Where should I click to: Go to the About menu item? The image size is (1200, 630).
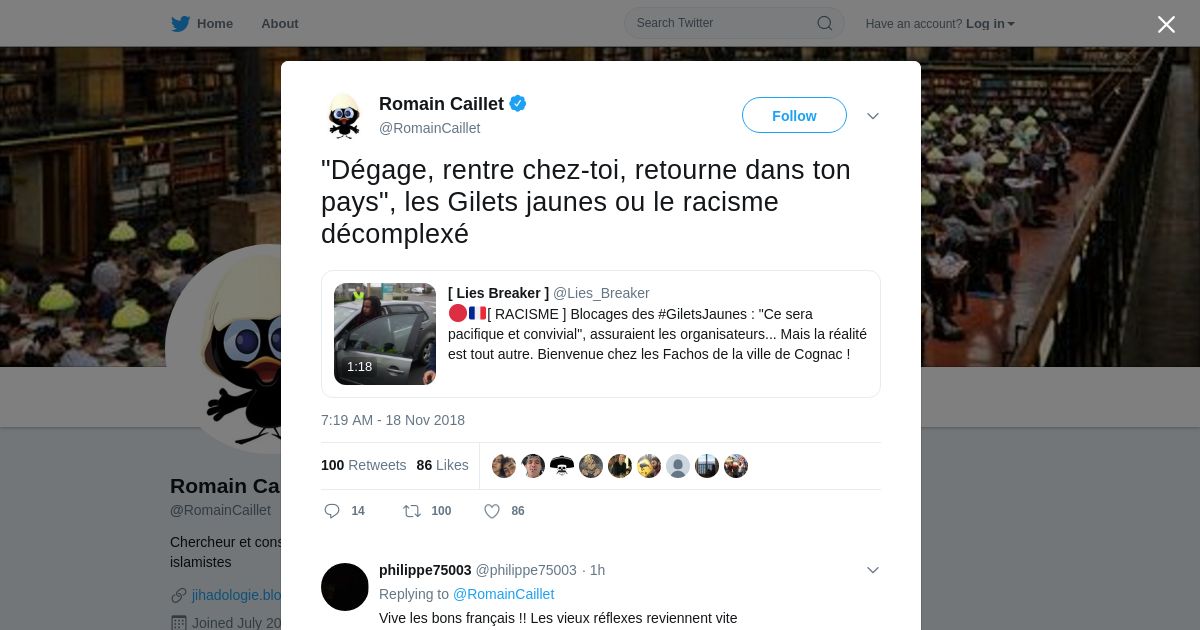280,23
